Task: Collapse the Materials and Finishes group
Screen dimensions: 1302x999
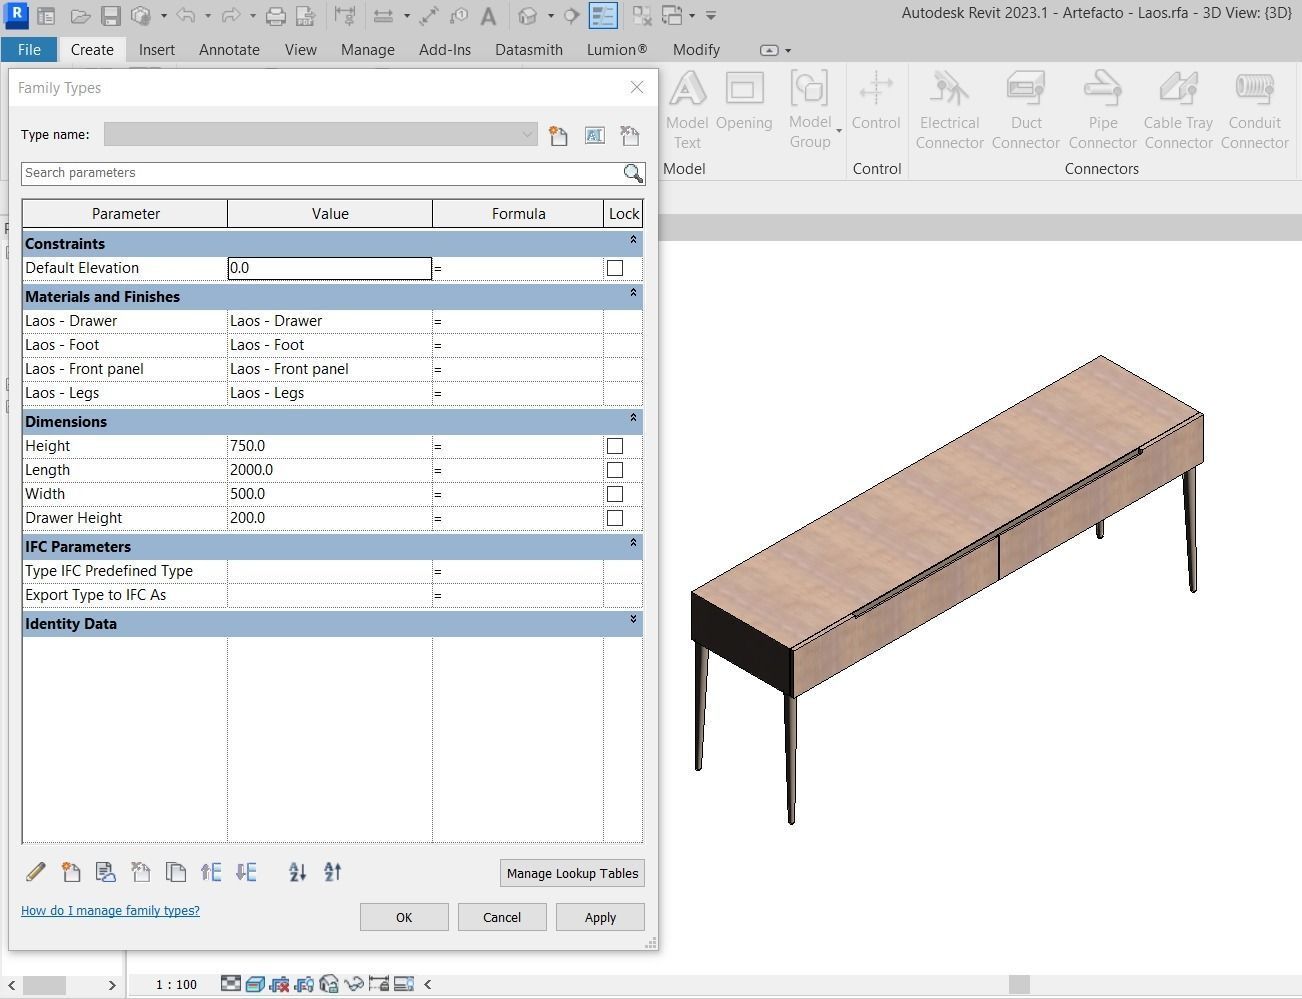Action: pos(633,294)
